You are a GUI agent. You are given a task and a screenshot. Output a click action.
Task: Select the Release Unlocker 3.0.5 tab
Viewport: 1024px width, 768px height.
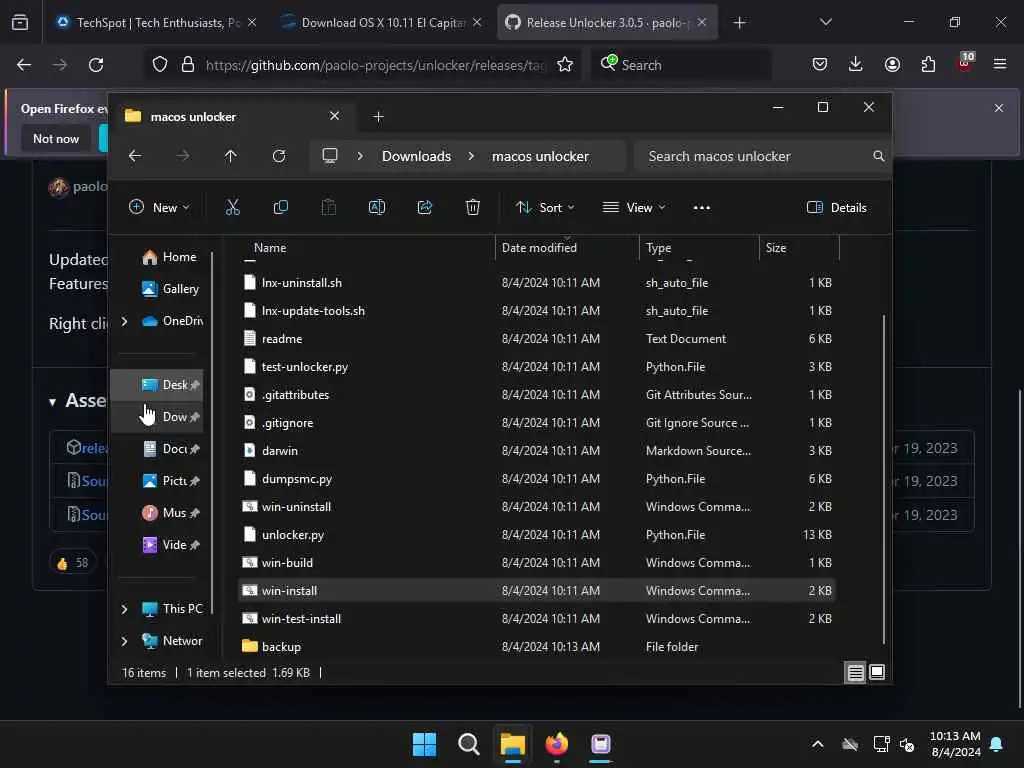(x=606, y=22)
